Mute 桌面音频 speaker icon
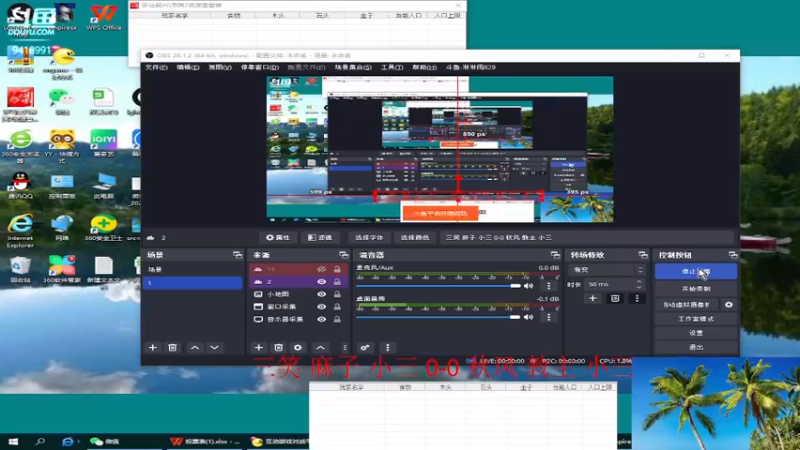The width and height of the screenshot is (800, 450). pyautogui.click(x=529, y=317)
